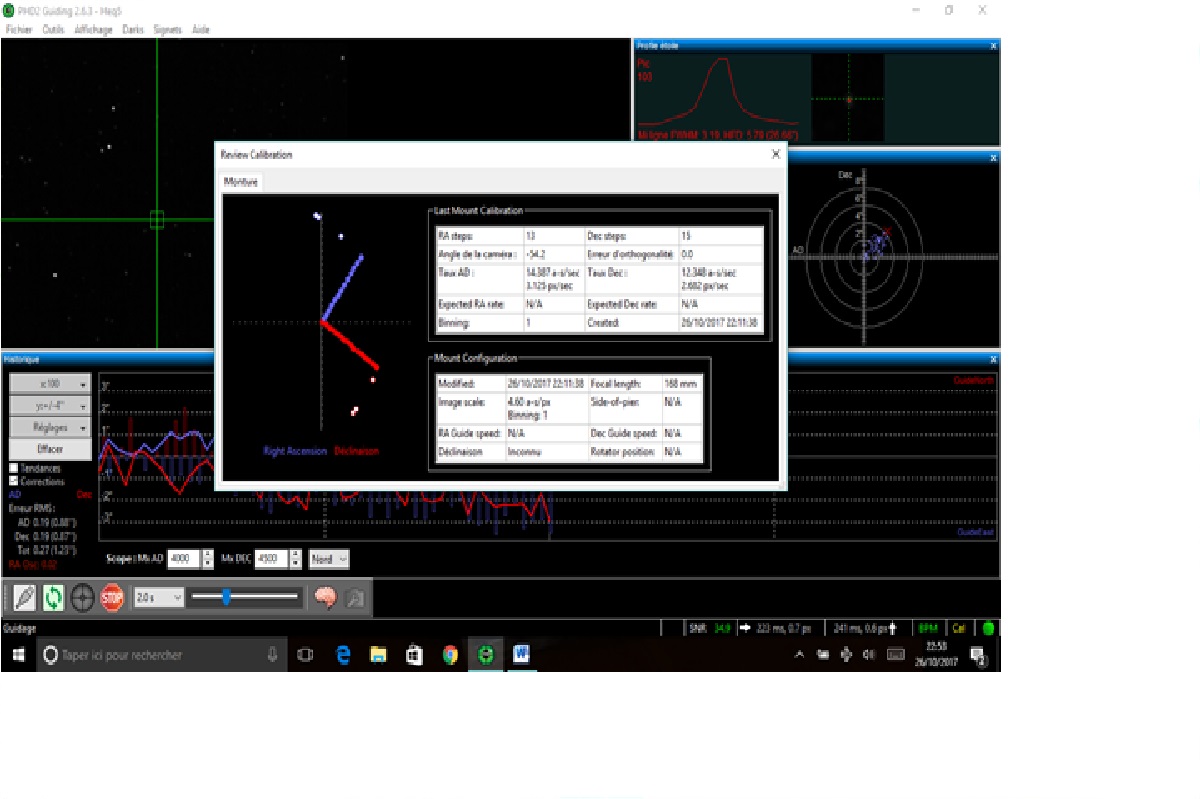
Task: Show hidden system tray icons
Action: [799, 656]
